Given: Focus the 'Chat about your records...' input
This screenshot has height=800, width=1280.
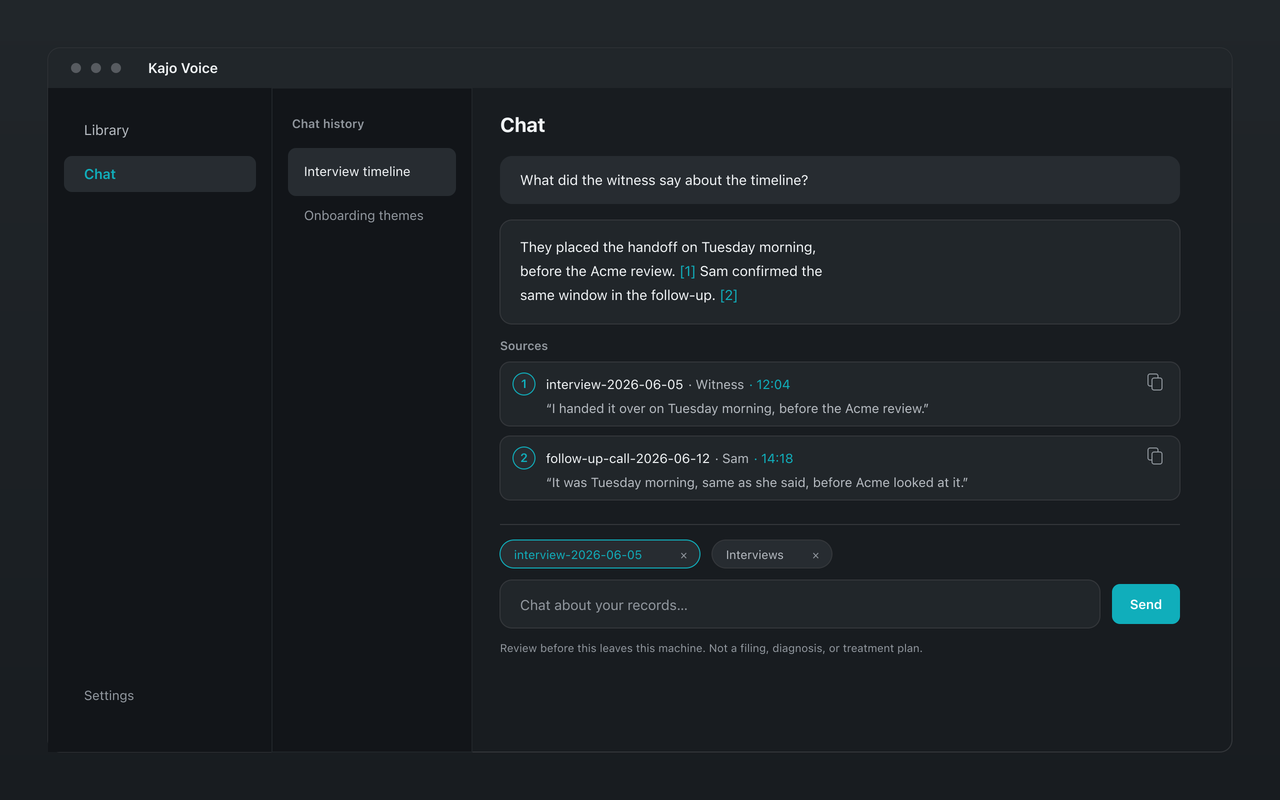Looking at the screenshot, I should tap(800, 604).
